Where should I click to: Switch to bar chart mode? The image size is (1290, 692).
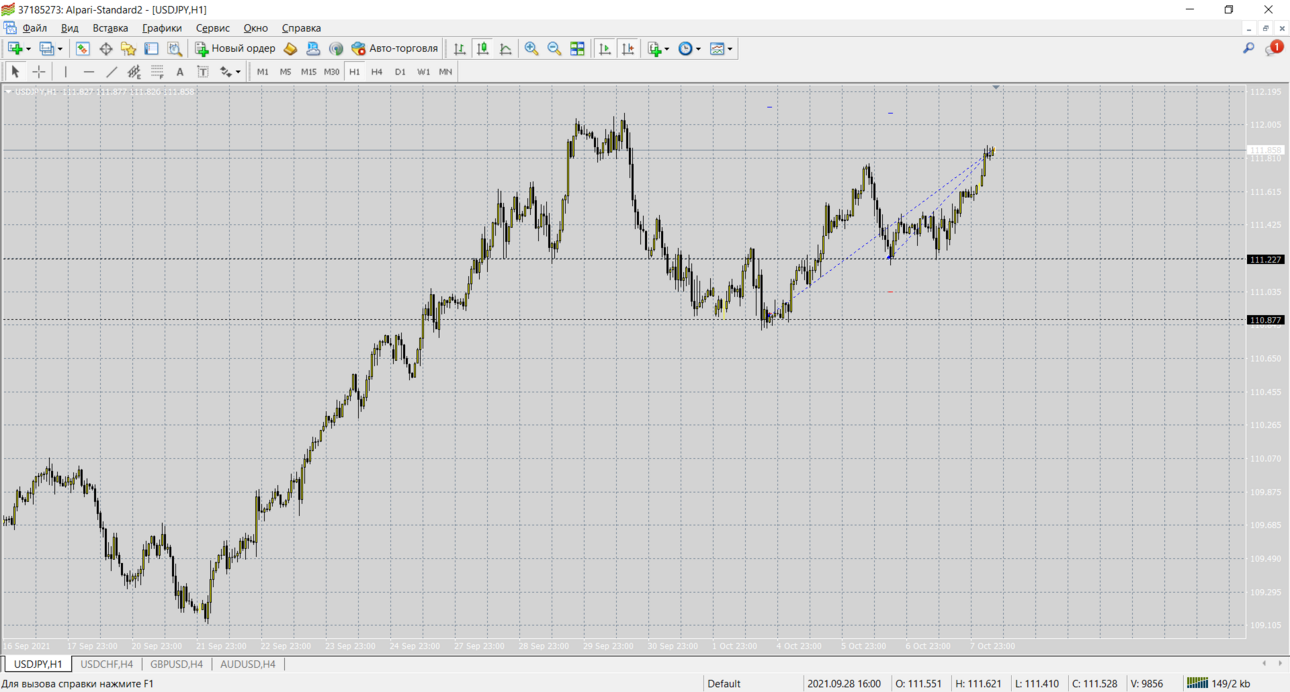coord(460,48)
